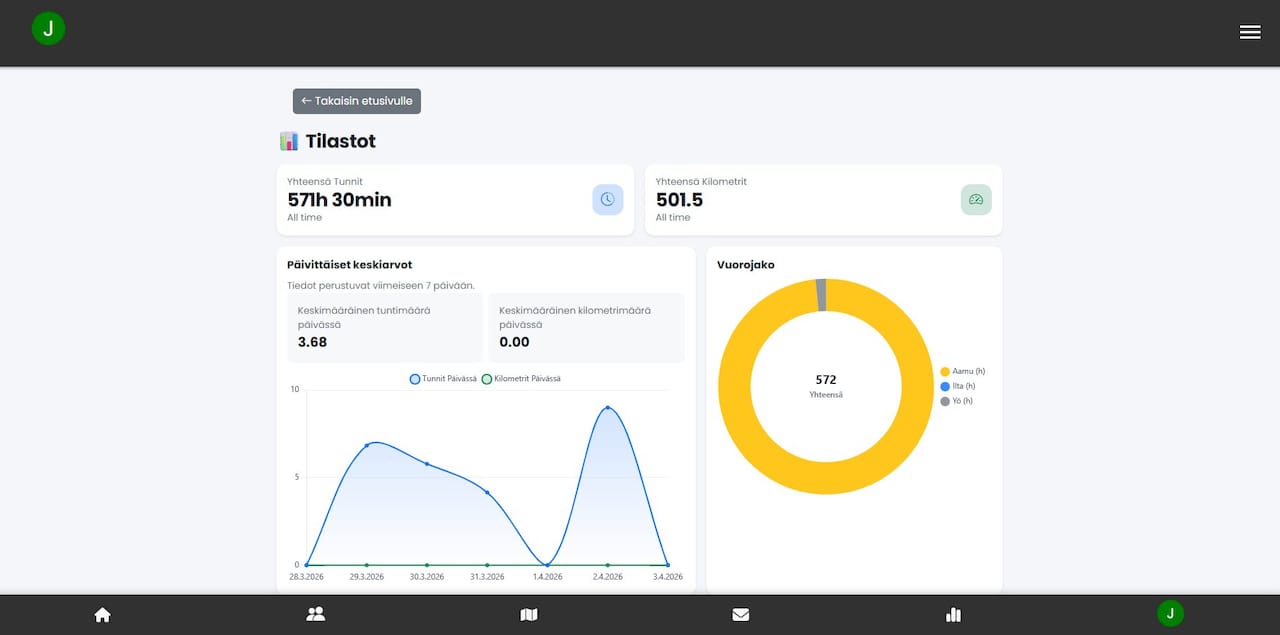
Task: Click the 3.68 average hours value
Action: point(312,342)
